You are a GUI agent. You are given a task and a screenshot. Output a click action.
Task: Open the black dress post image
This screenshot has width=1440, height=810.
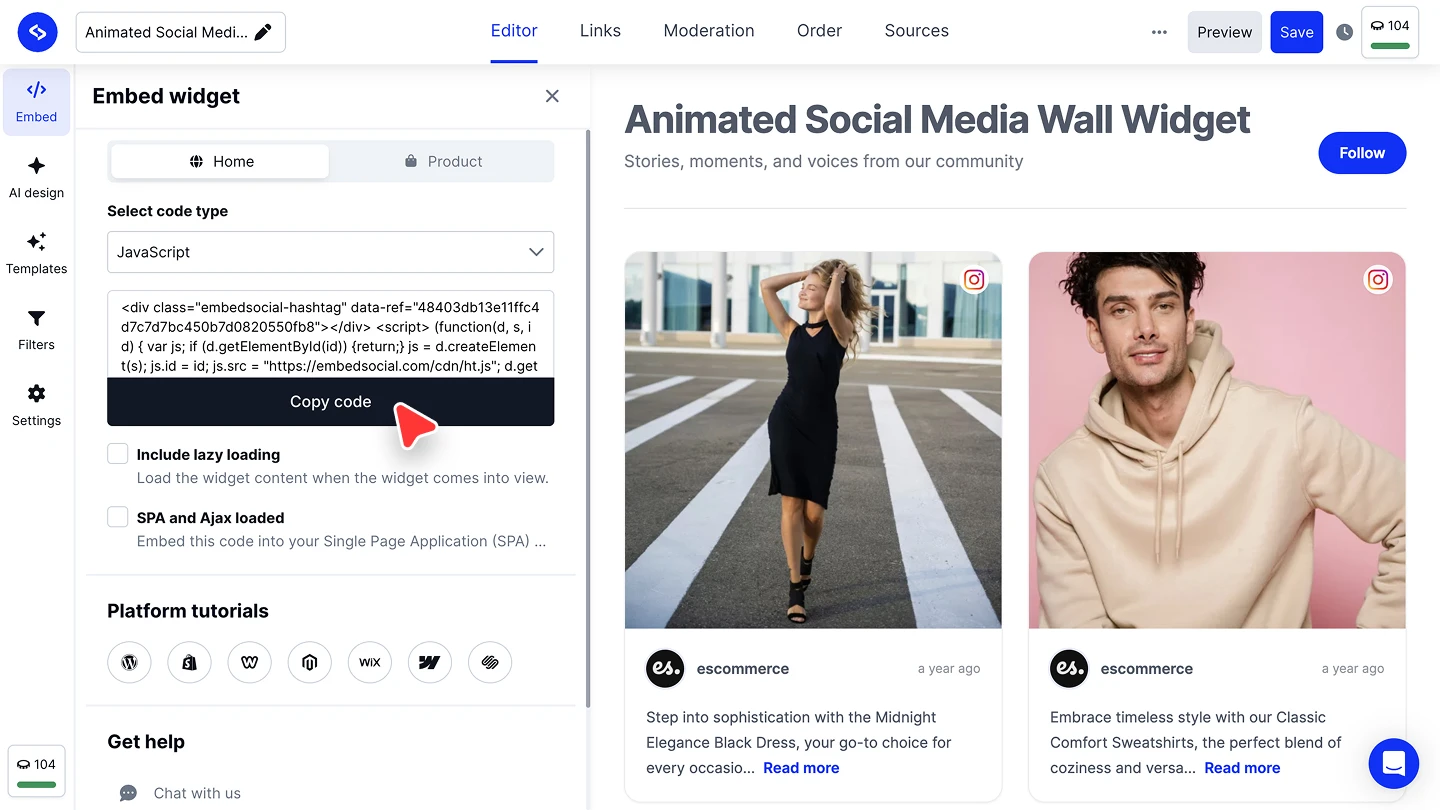coord(813,440)
